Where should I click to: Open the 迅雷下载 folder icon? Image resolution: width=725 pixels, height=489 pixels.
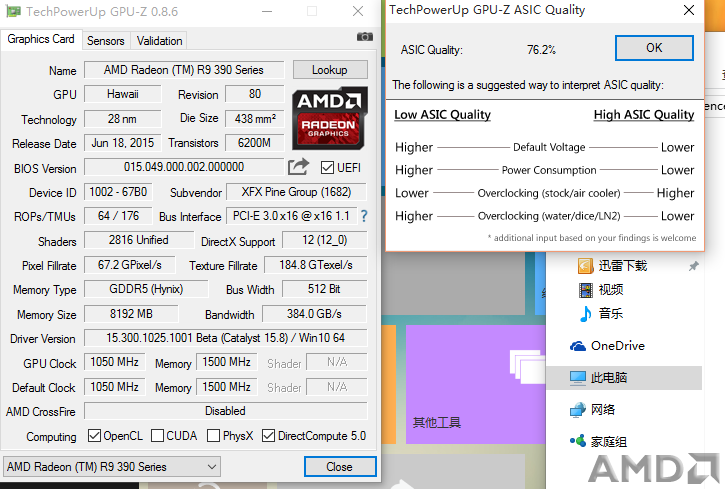[586, 266]
